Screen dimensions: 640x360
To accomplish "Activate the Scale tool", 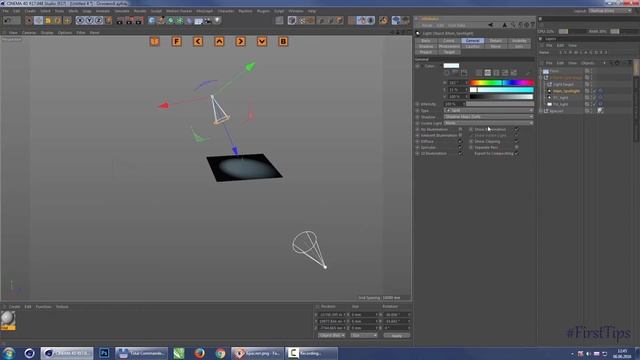I will point(48,20).
